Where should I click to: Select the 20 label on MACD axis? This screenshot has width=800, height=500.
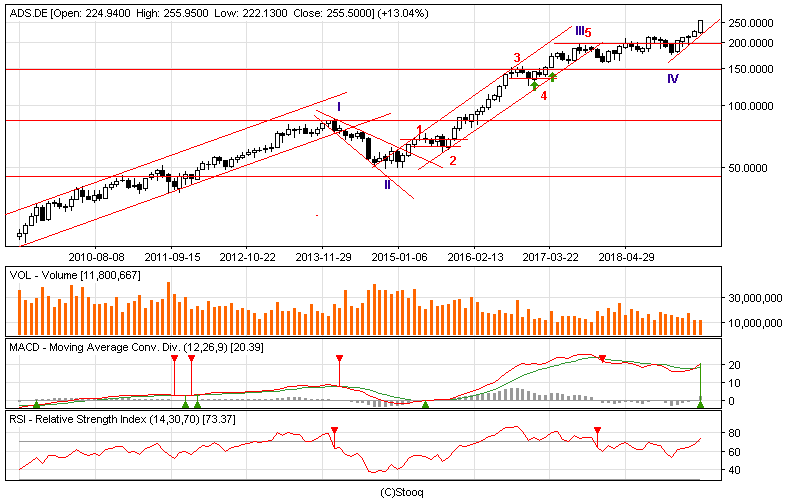(x=734, y=365)
